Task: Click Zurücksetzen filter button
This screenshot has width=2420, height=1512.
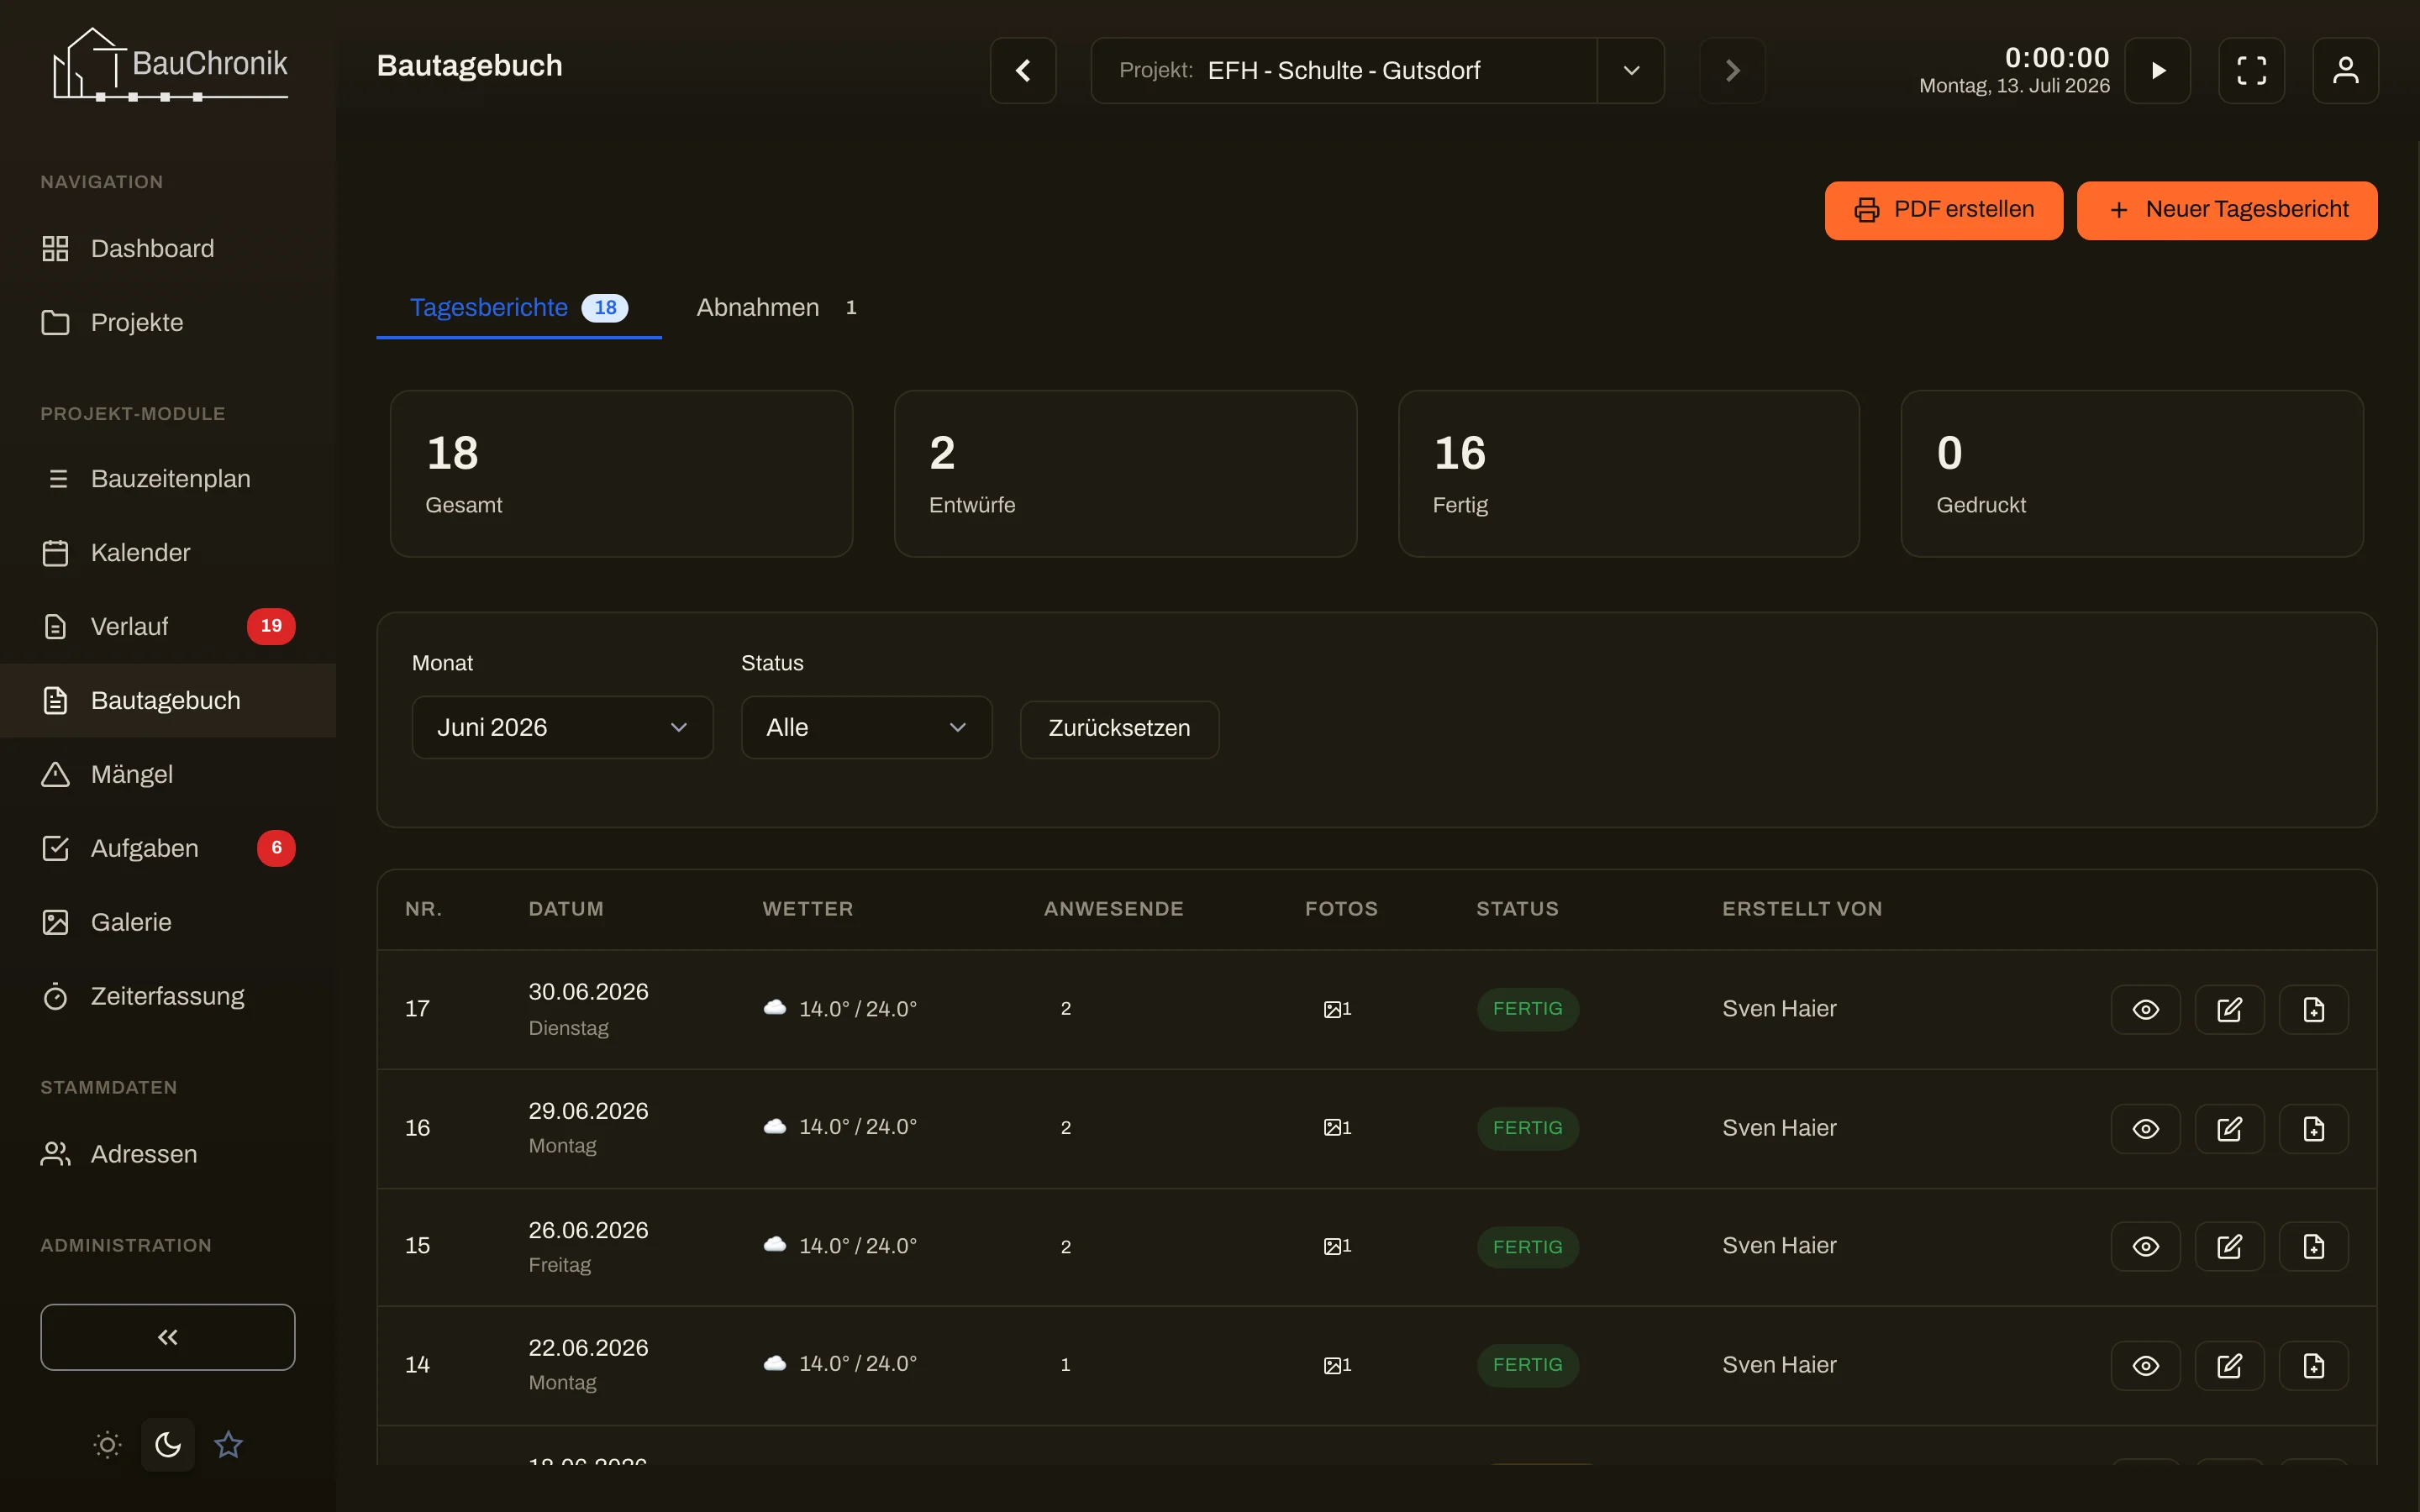Action: tap(1119, 728)
